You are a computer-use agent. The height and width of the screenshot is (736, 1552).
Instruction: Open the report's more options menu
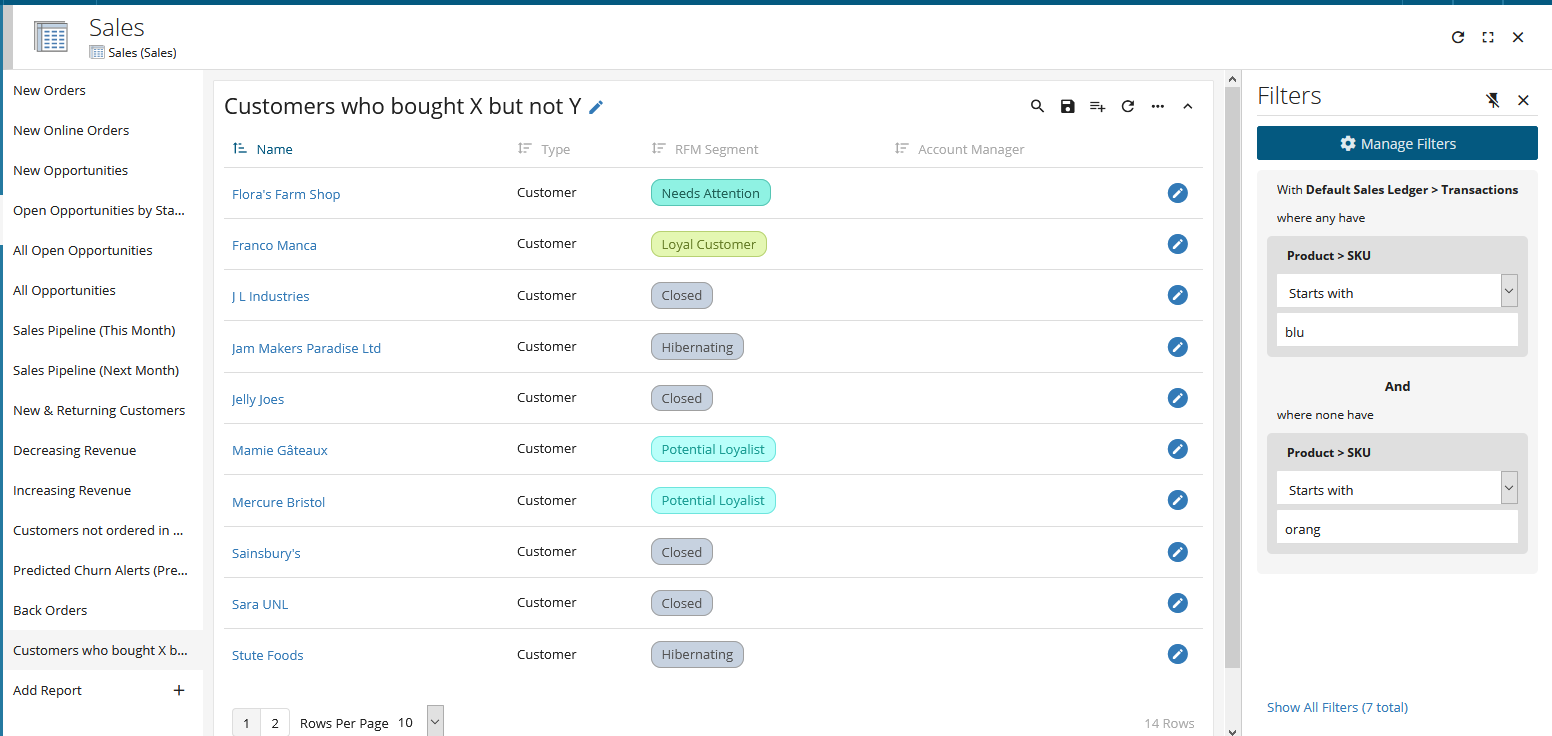(1158, 106)
